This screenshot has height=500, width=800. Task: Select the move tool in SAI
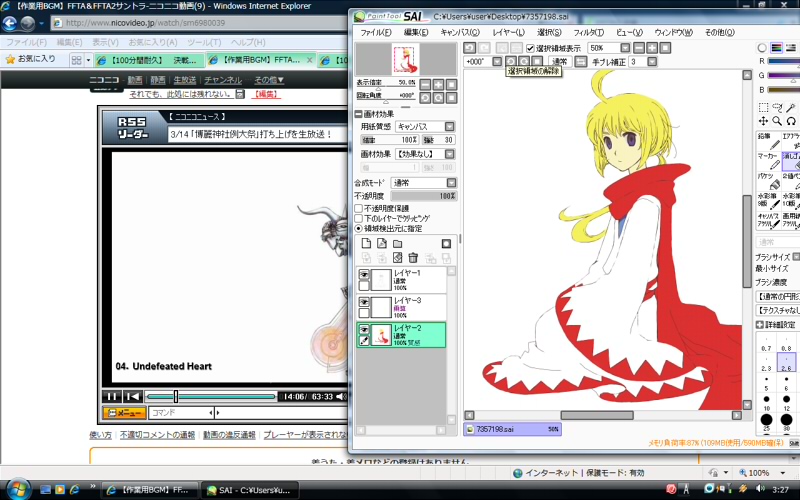(x=763, y=121)
